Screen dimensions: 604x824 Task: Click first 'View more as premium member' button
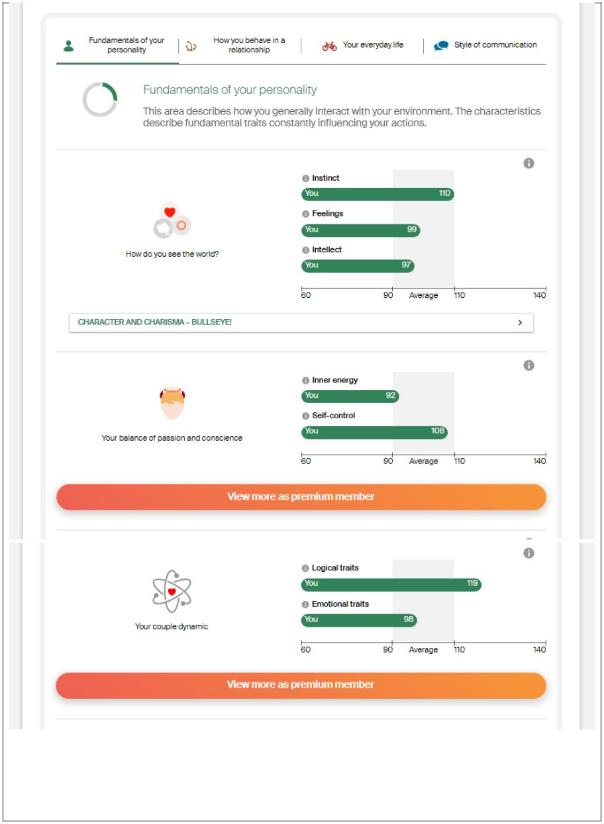tap(301, 497)
